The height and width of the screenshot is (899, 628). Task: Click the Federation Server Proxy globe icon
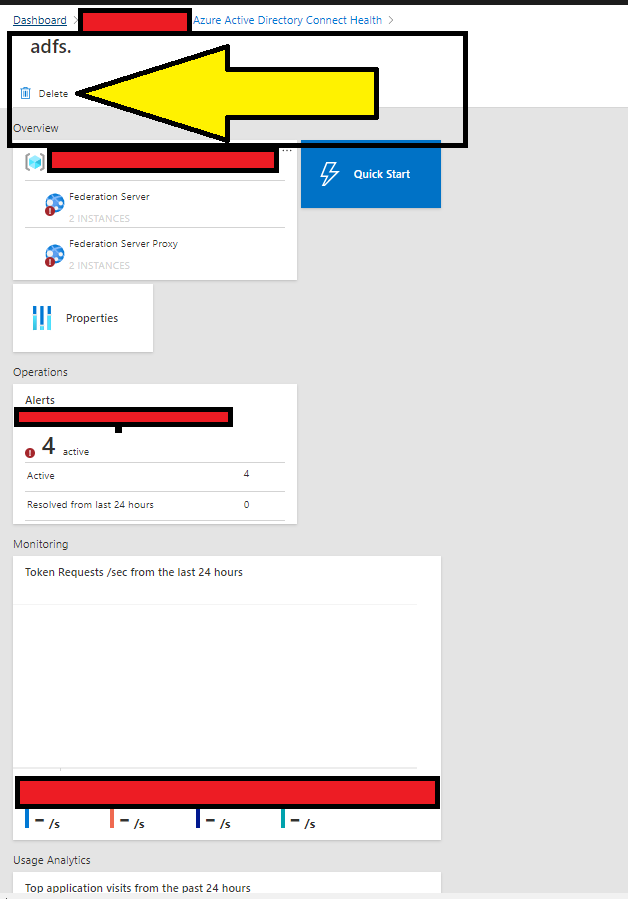54,255
